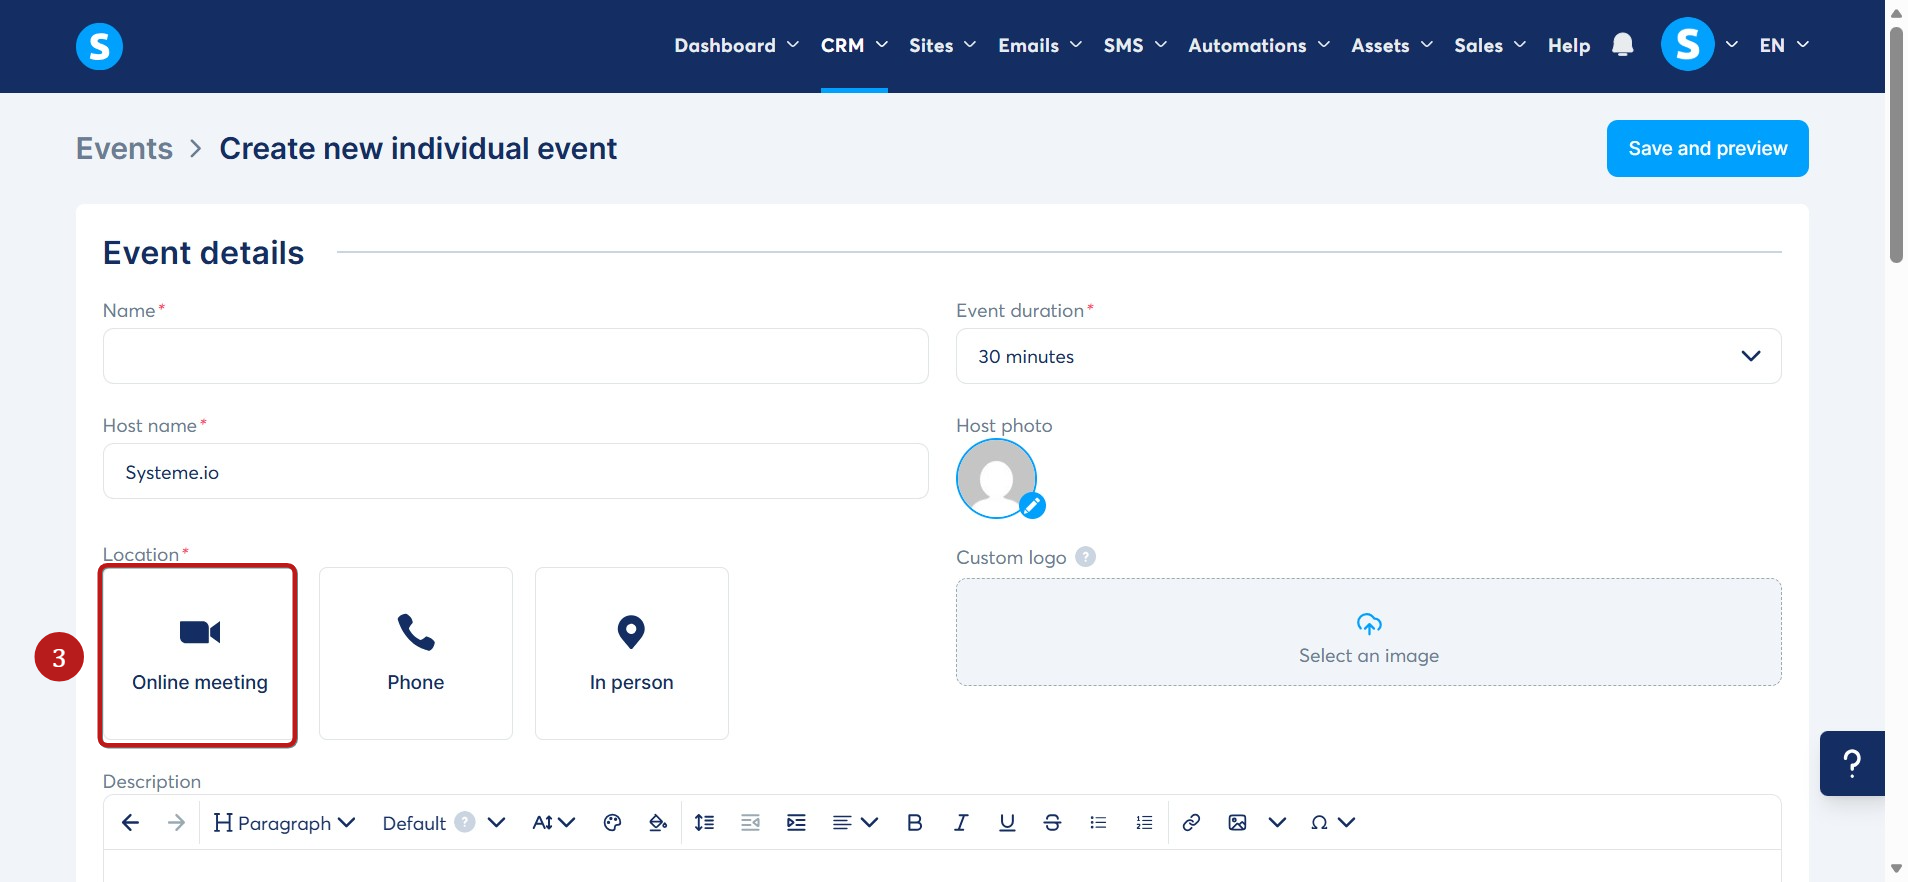Open the floating help question mark widget

click(x=1852, y=763)
